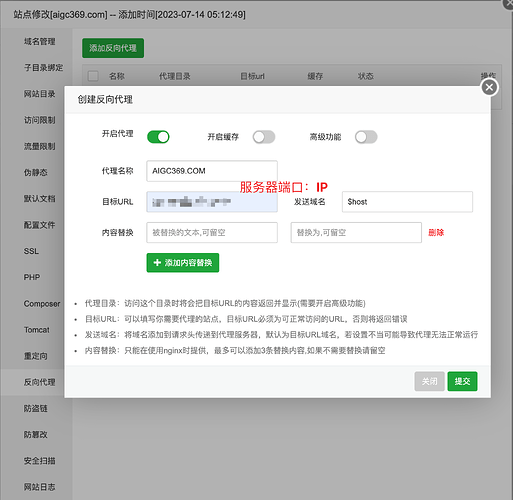Submit the form with 提交 button
513x500 pixels.
pyautogui.click(x=462, y=381)
